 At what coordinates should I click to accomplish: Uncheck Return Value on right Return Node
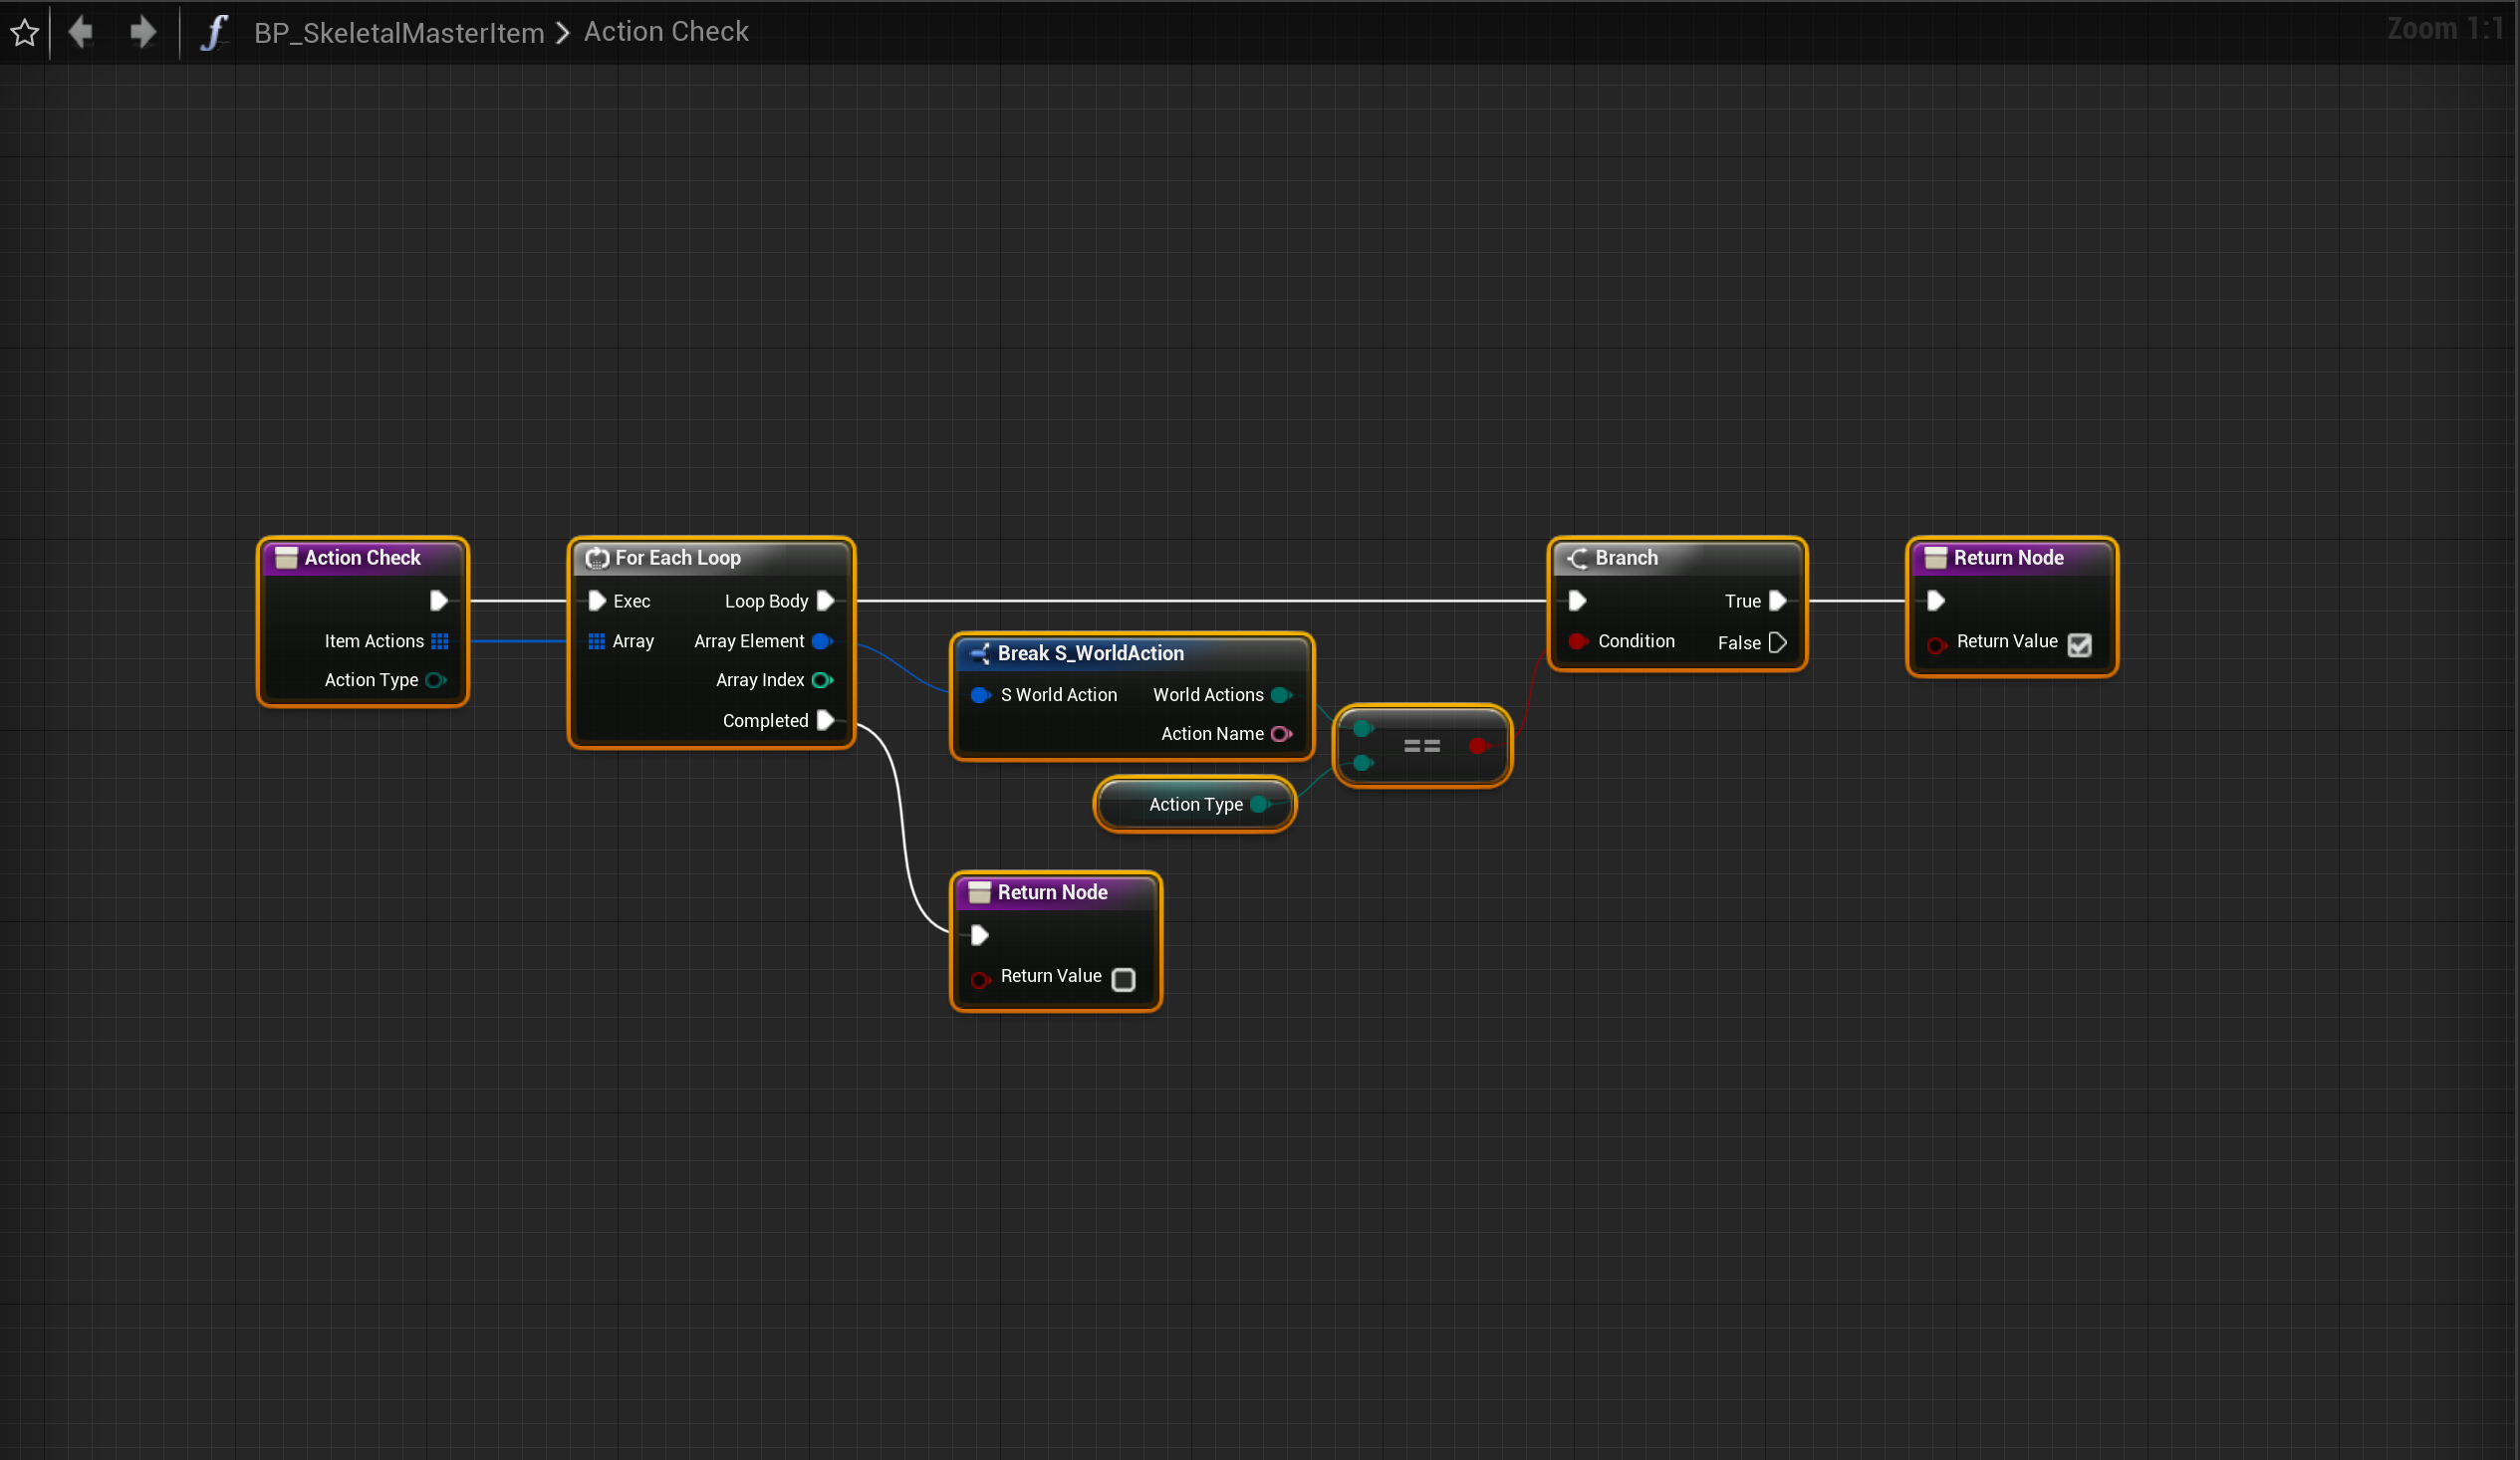pyautogui.click(x=2079, y=644)
